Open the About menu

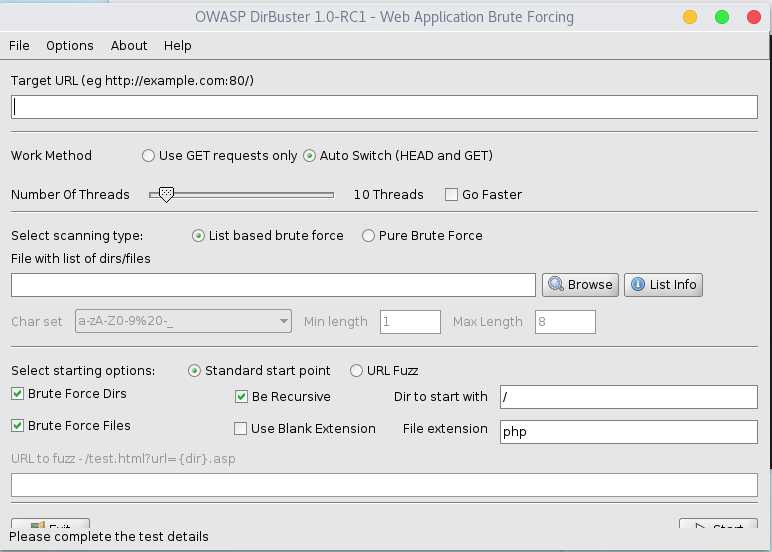[129, 46]
